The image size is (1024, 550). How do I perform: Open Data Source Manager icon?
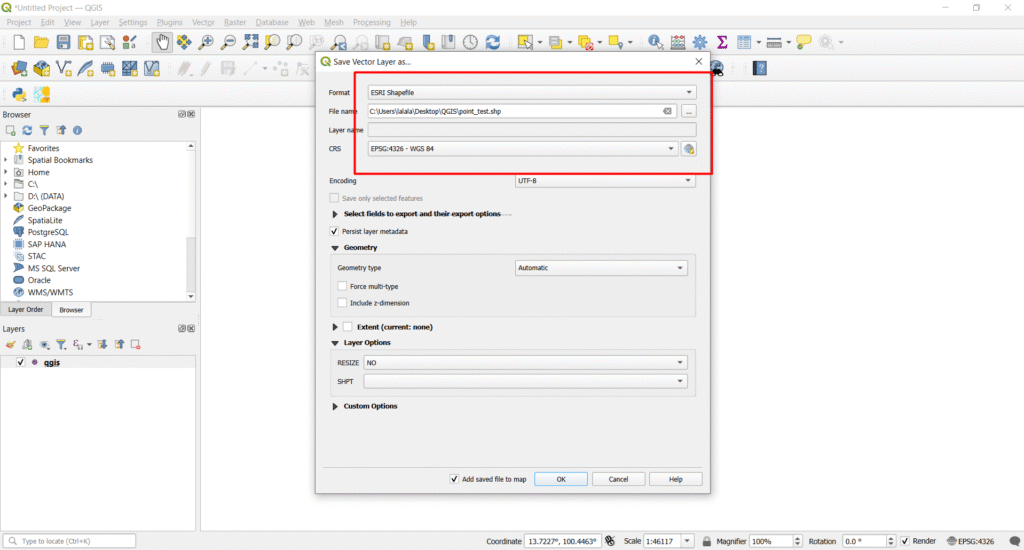[19, 69]
